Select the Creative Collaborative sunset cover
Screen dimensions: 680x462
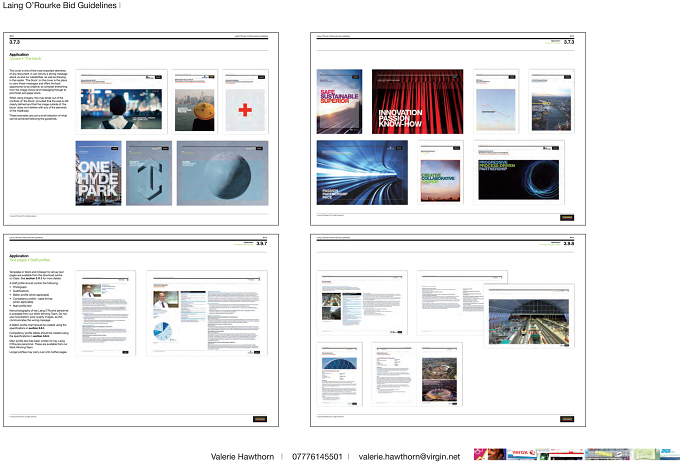click(x=440, y=172)
